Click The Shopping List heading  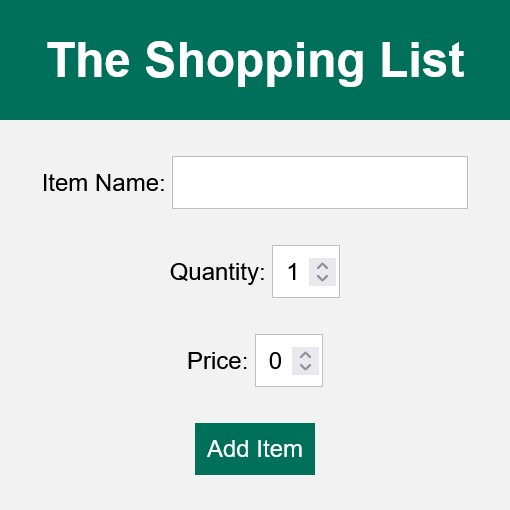[255, 61]
